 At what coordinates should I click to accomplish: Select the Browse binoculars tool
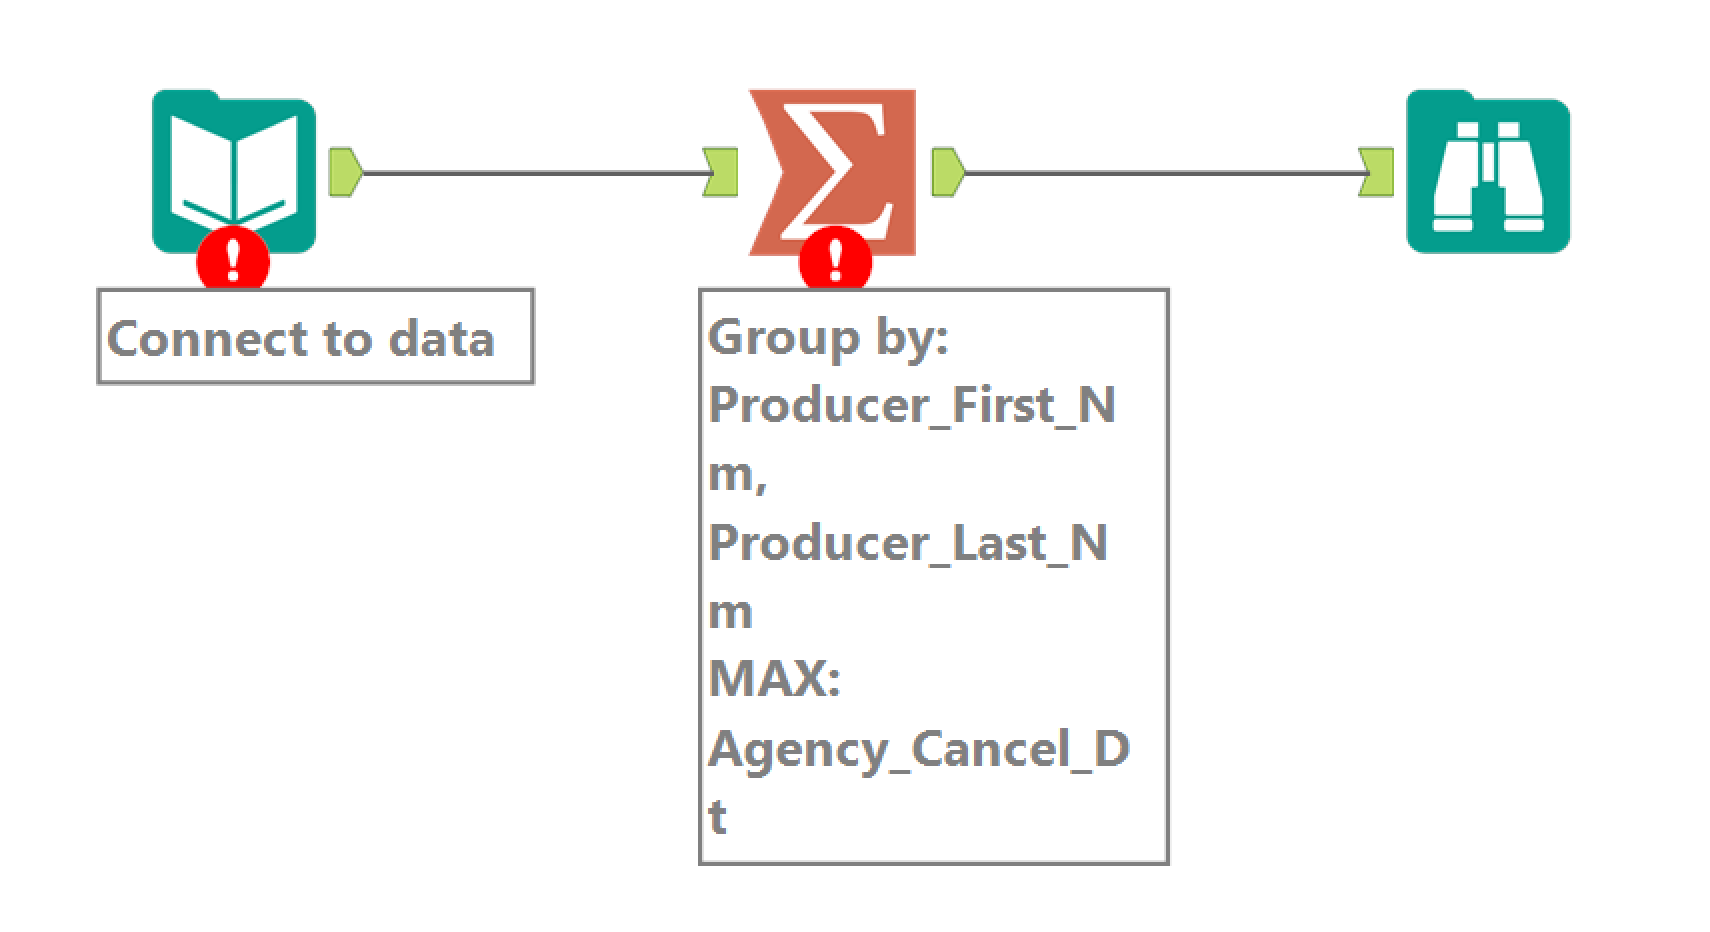tap(1487, 172)
